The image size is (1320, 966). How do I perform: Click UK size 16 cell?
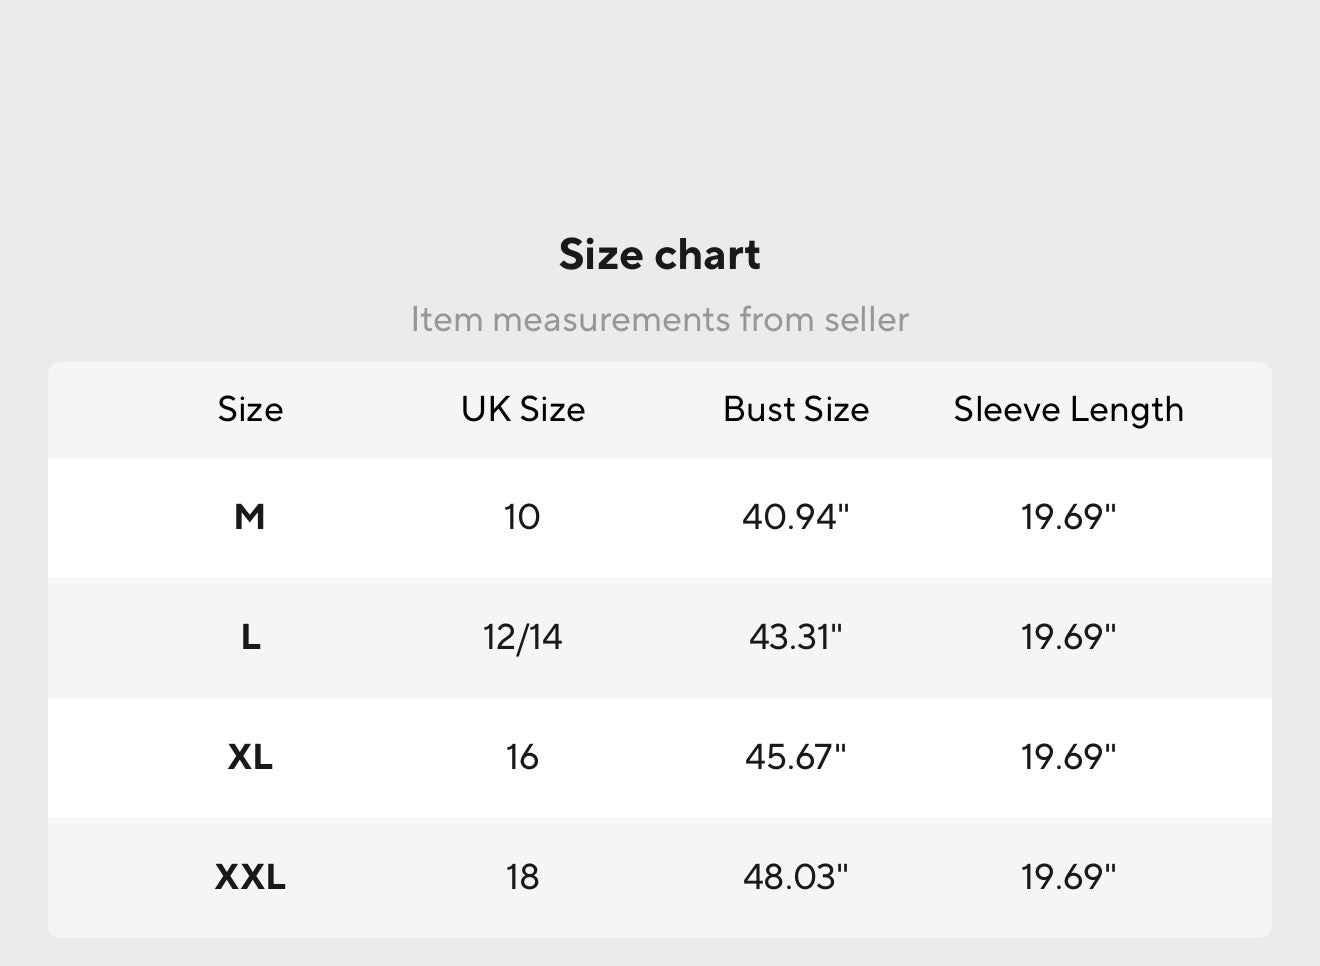[522, 757]
